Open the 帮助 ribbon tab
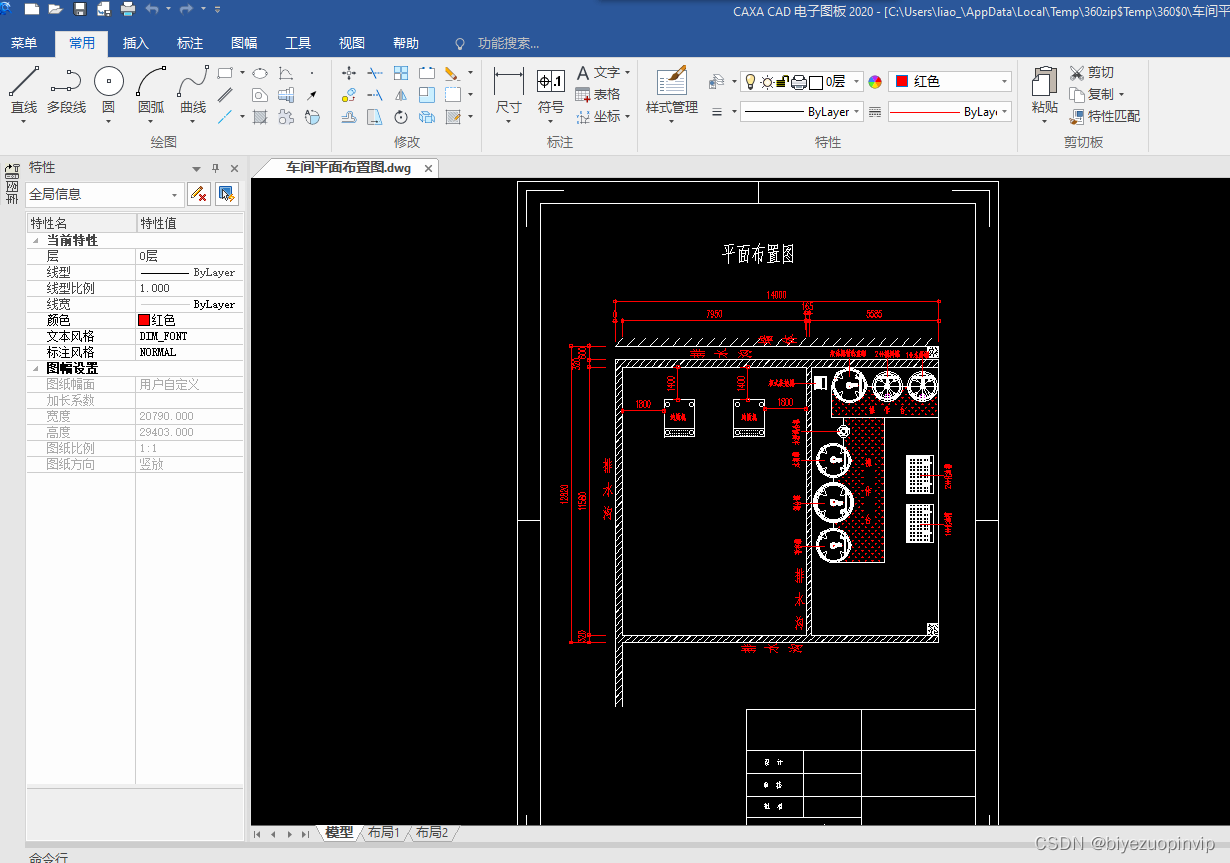 pyautogui.click(x=406, y=43)
